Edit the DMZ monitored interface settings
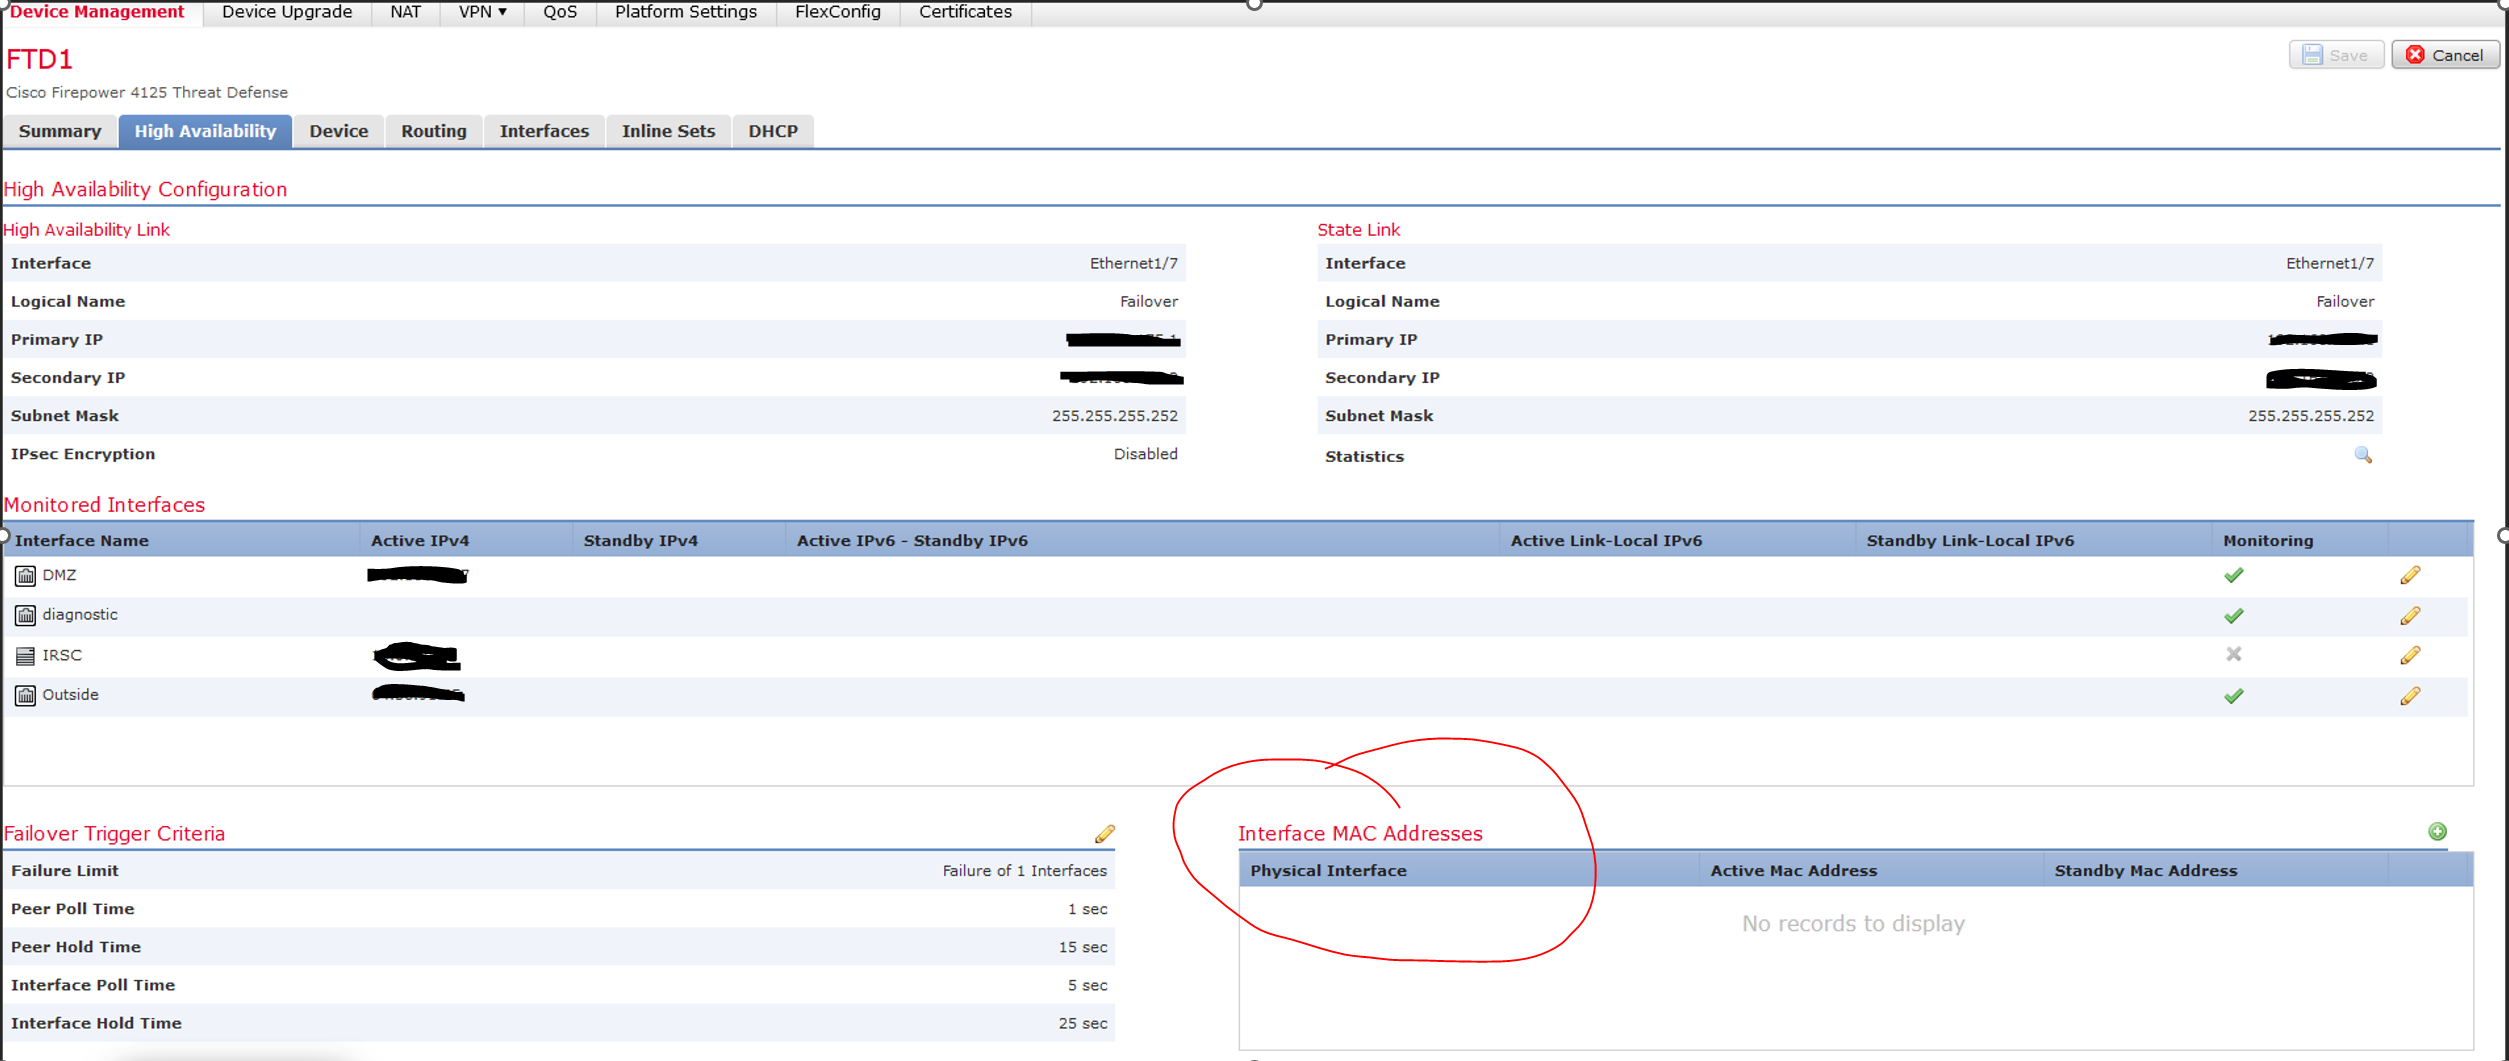Viewport: 2509px width, 1061px height. pyautogui.click(x=2410, y=574)
